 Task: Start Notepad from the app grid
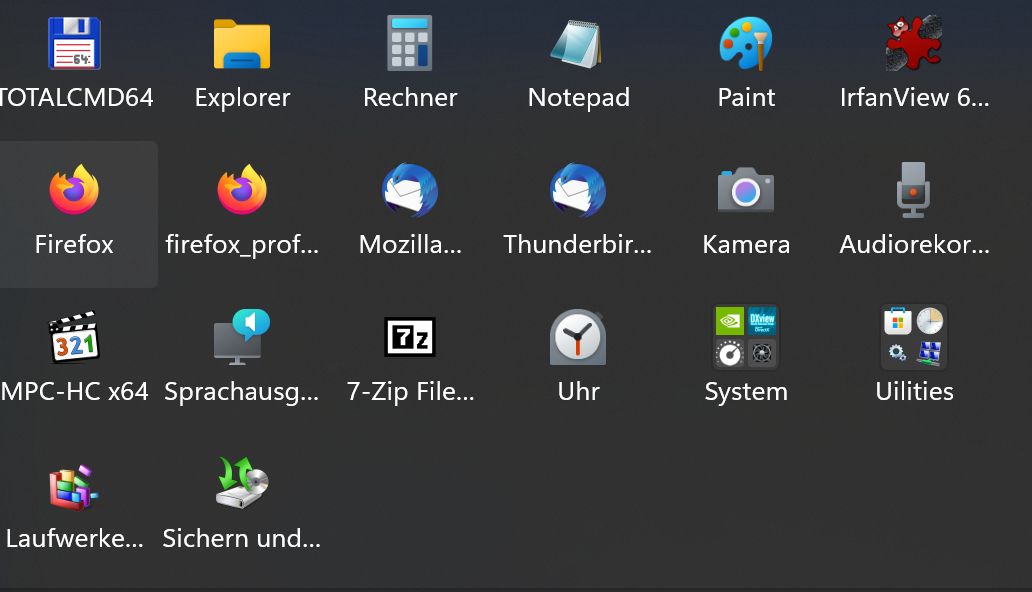click(577, 43)
